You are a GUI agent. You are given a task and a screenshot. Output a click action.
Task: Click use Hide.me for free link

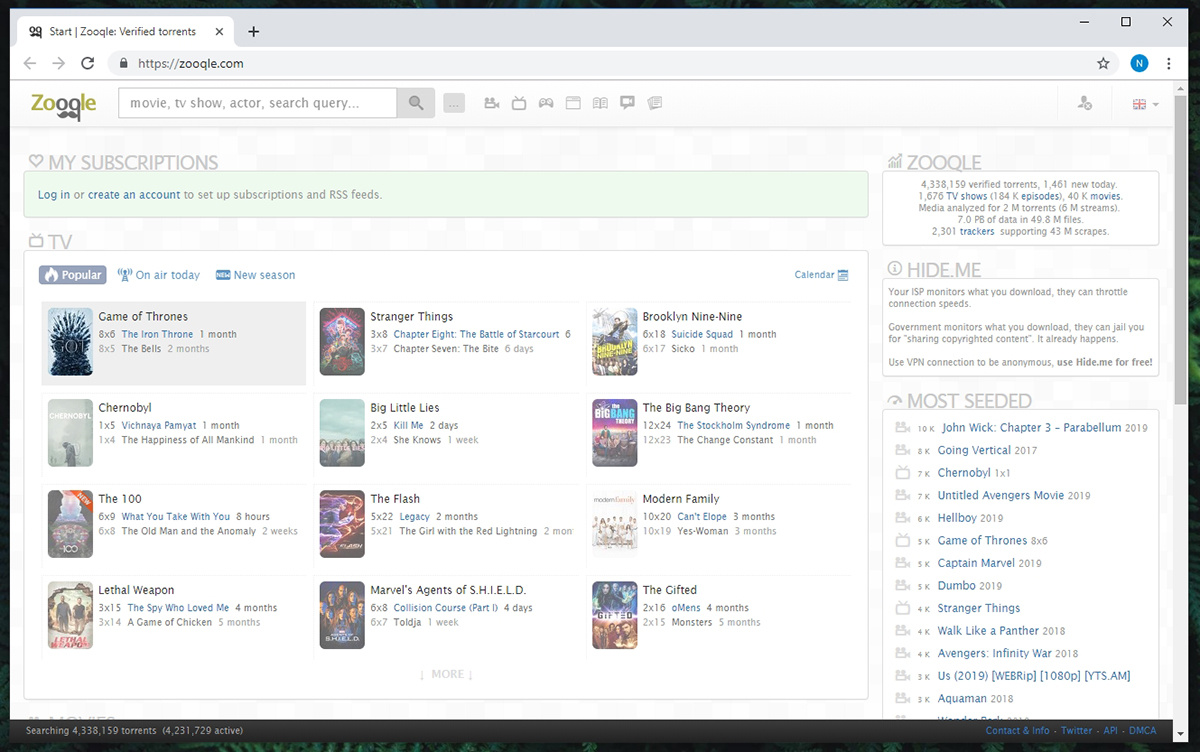click(x=1104, y=362)
